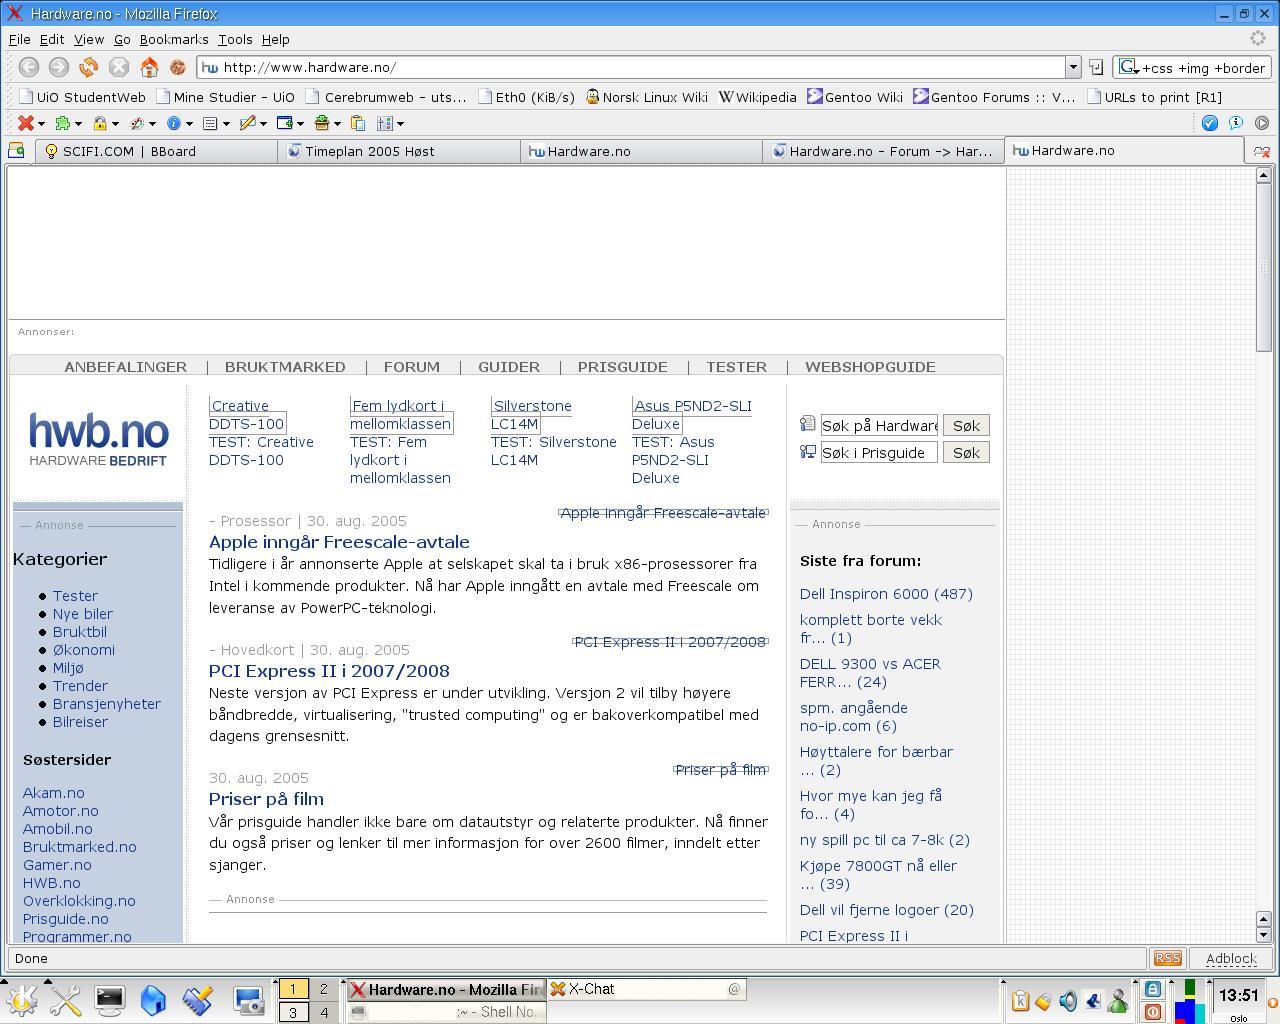Focus the Søk i Prisguide input field
1280x1024 pixels.
tap(879, 453)
